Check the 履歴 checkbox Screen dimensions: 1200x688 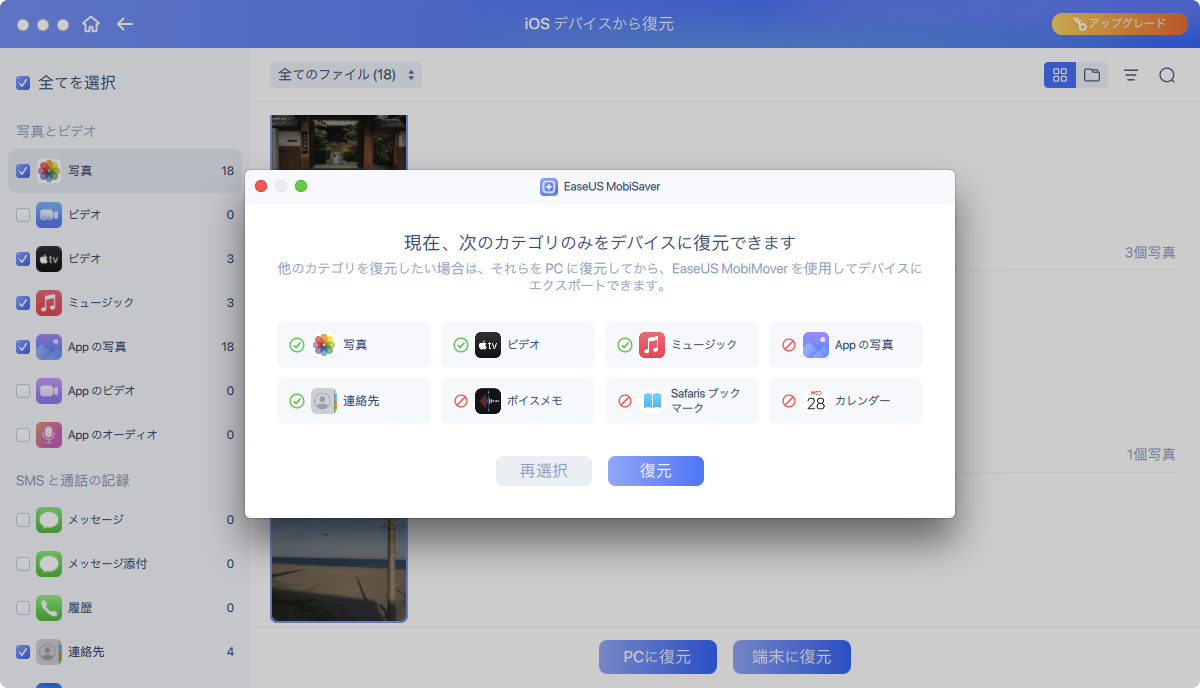pyautogui.click(x=23, y=608)
